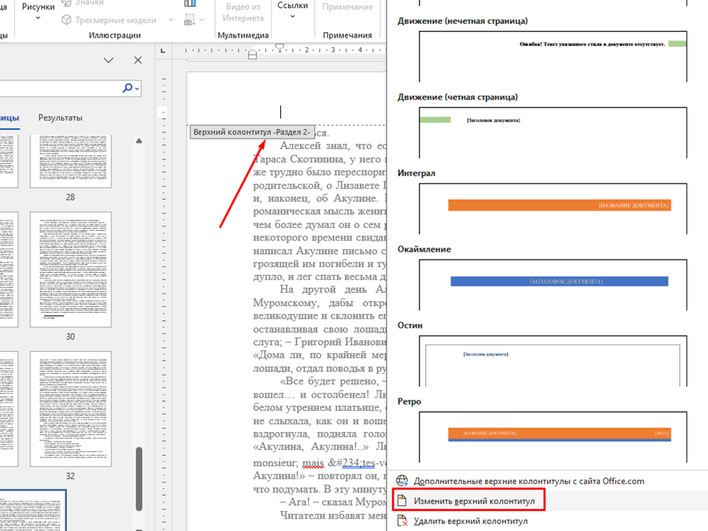Screen dimensions: 708x531
Task: Click the underlined word mais in text
Action: [313, 463]
